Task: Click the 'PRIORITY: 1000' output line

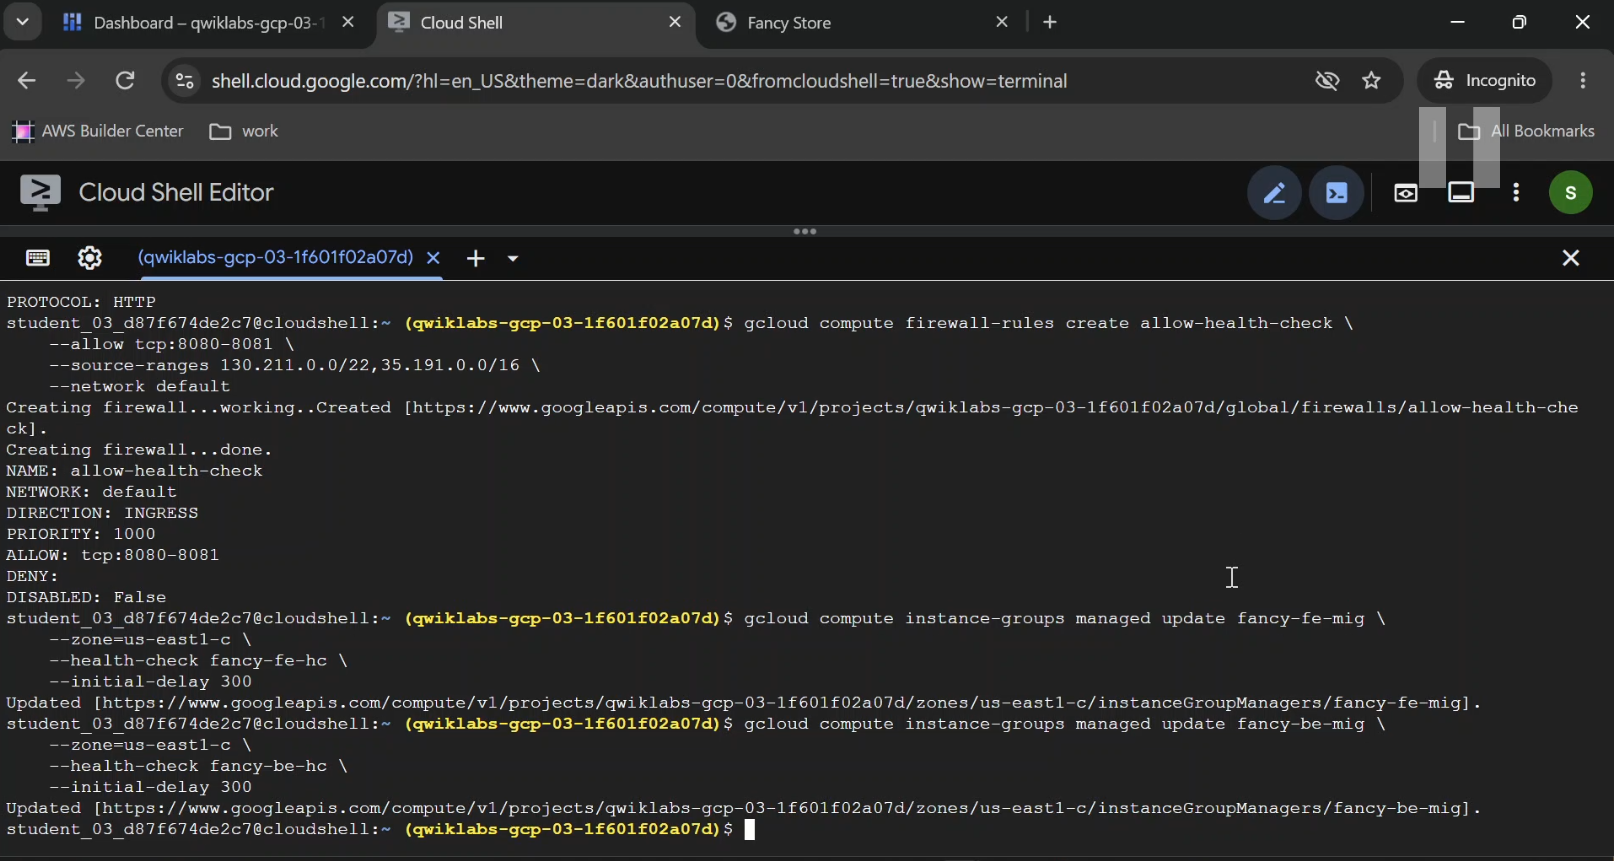Action: [x=81, y=534]
